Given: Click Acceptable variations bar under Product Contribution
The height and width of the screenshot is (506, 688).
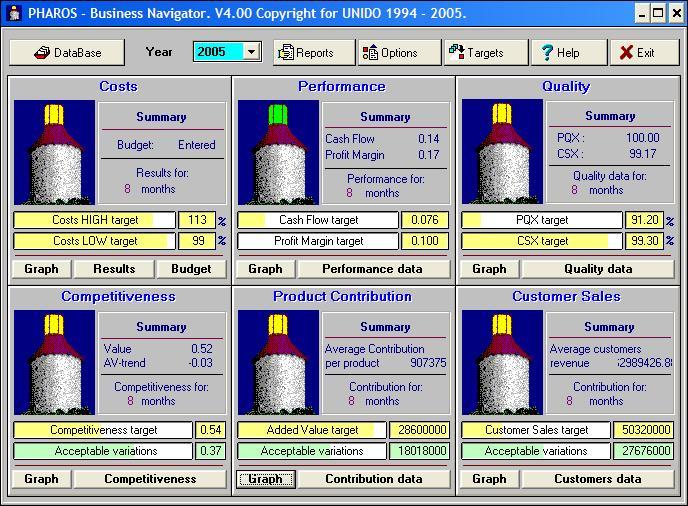Looking at the screenshot, I should [x=312, y=451].
